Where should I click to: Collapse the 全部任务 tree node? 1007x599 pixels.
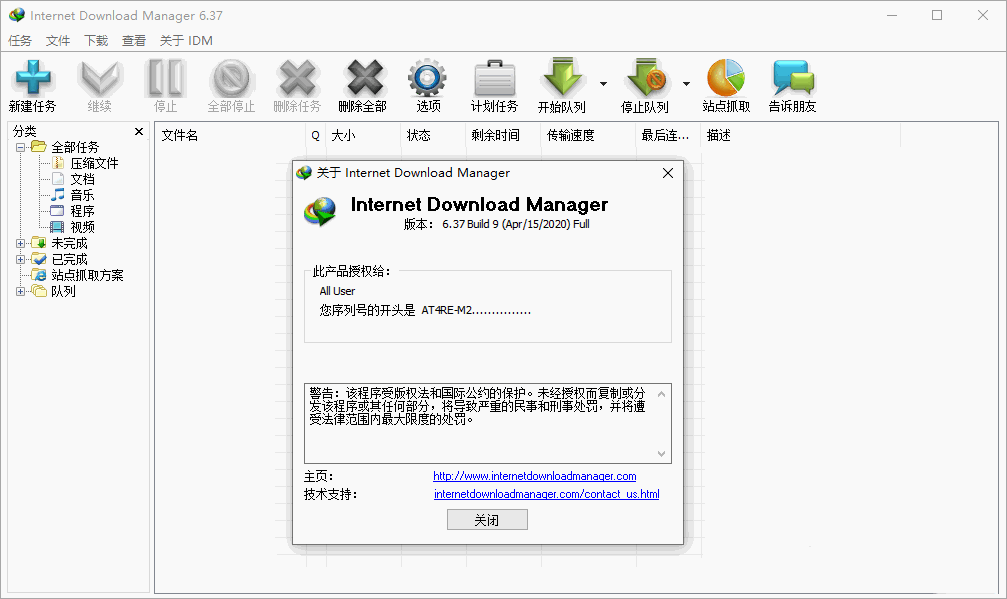coord(21,147)
